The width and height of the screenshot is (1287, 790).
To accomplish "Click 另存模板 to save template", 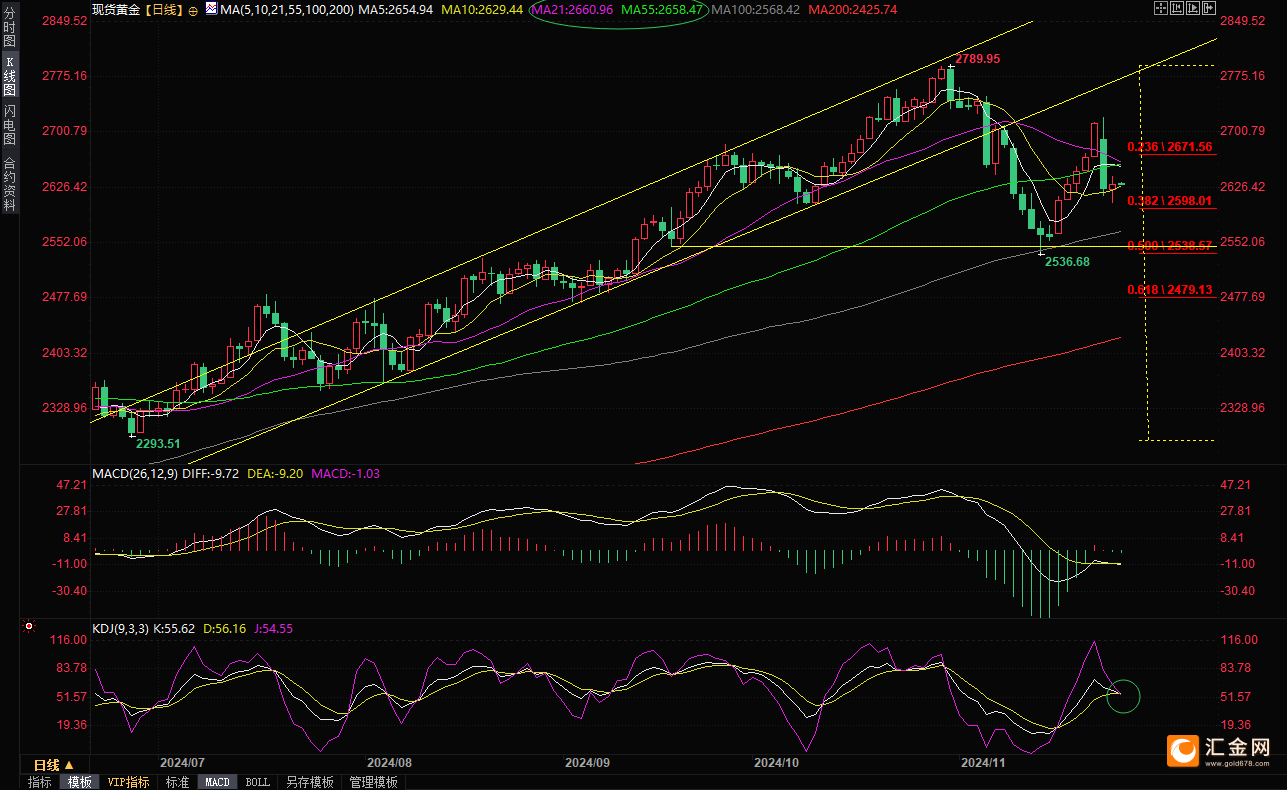I will [309, 782].
